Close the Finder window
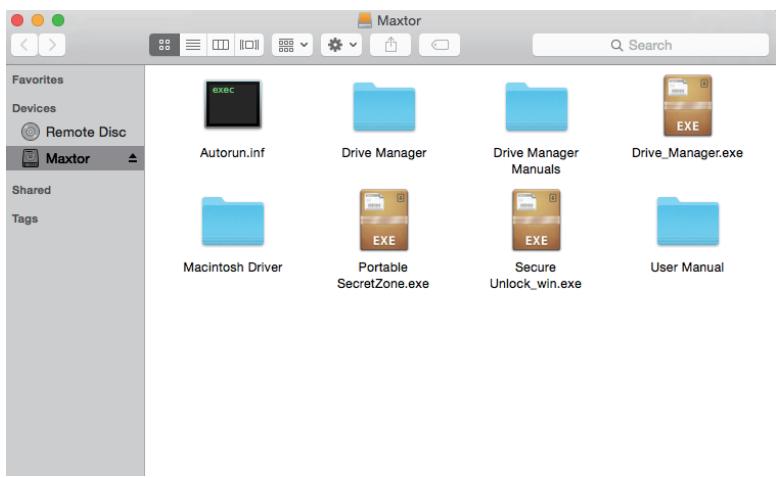This screenshot has width=782, height=478. point(17,20)
